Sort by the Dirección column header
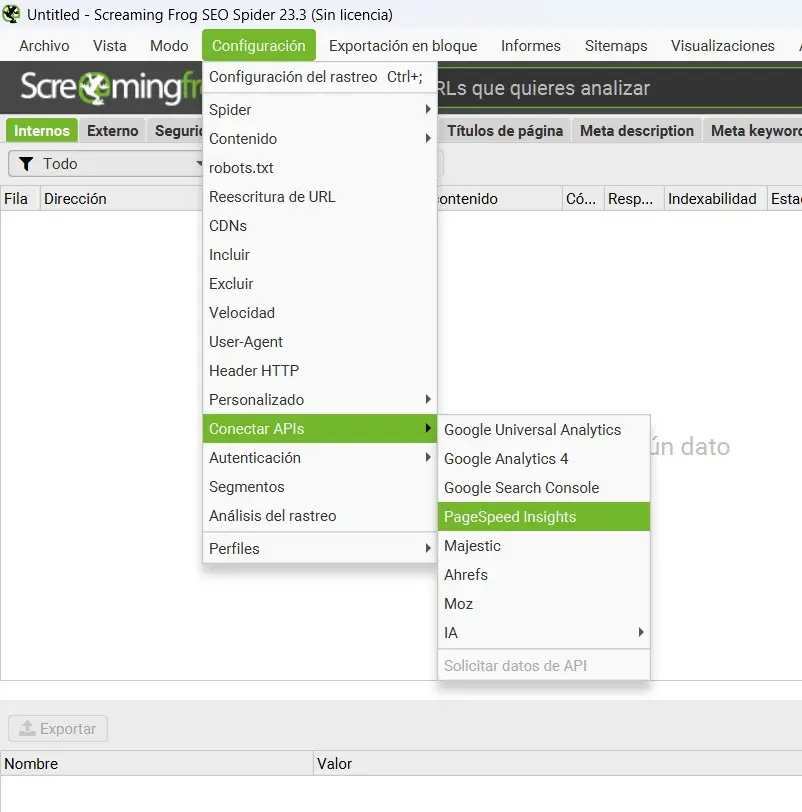Screen dimensions: 802x812 tap(121, 199)
